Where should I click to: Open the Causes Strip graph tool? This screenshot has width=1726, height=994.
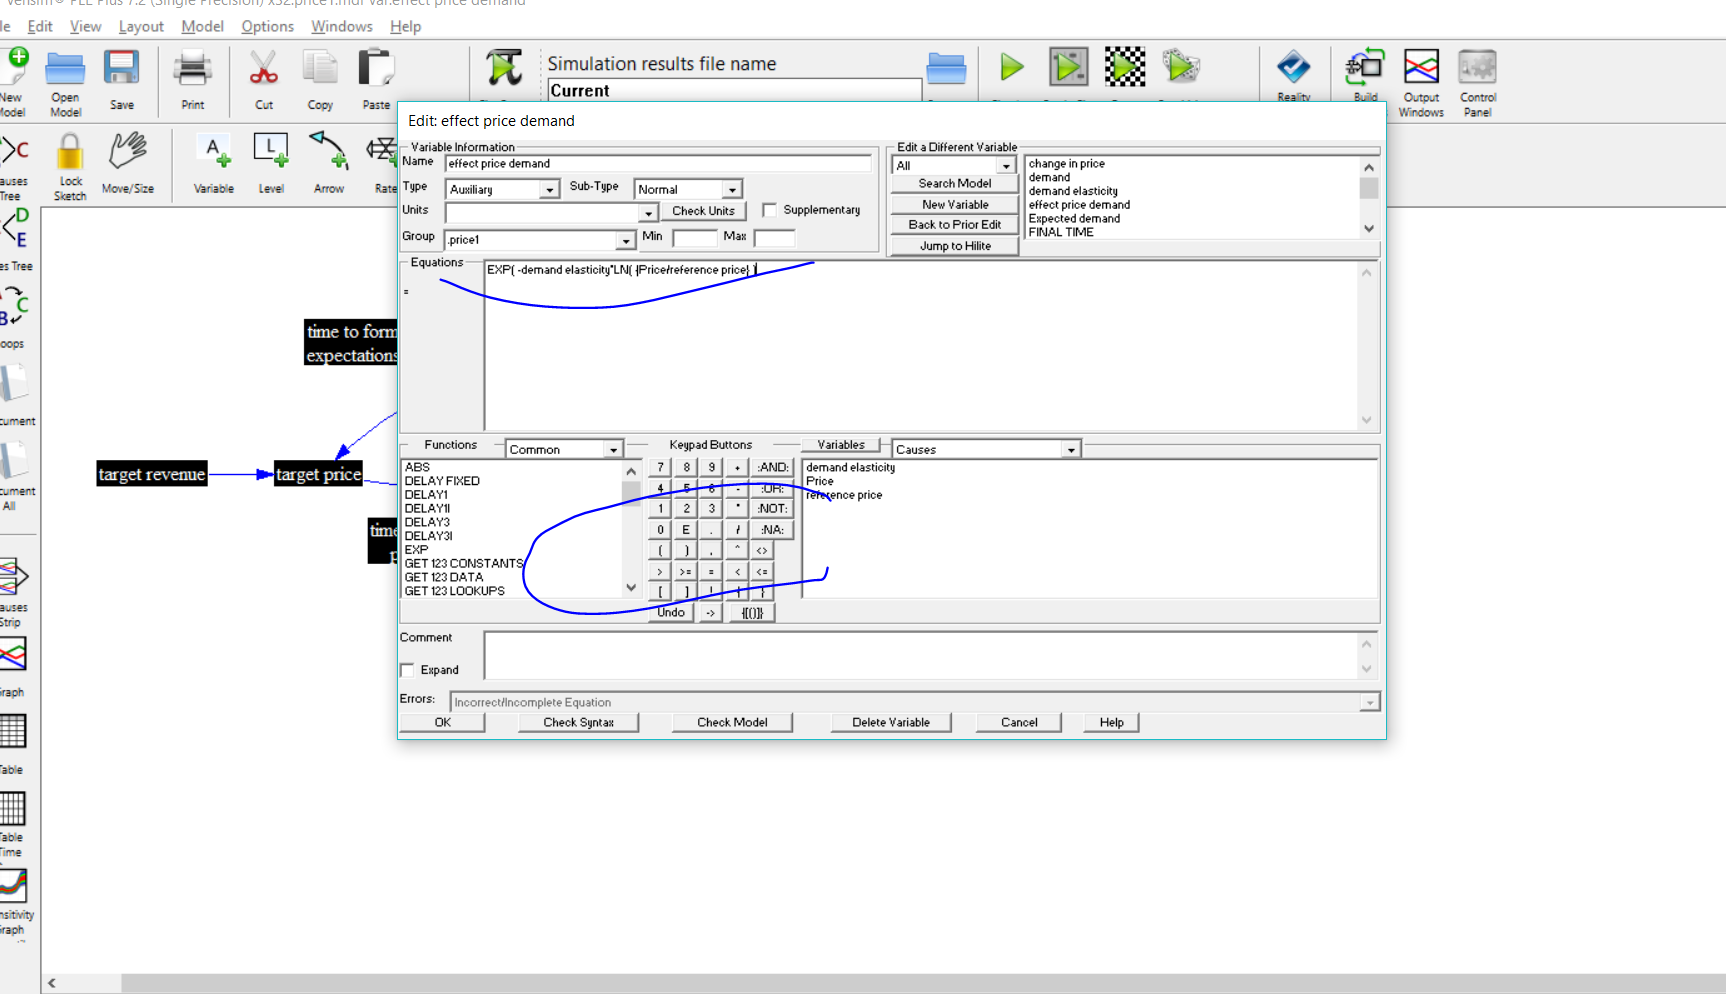tap(14, 577)
